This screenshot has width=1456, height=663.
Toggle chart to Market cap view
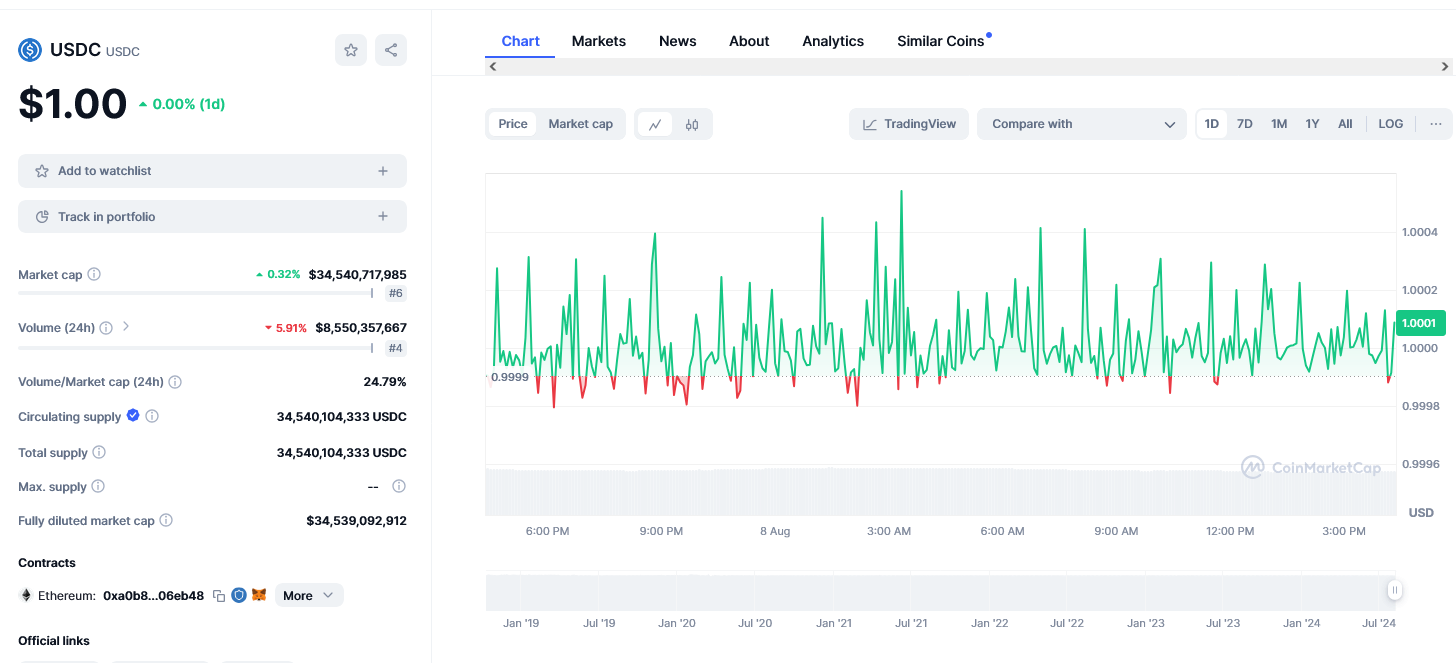580,124
